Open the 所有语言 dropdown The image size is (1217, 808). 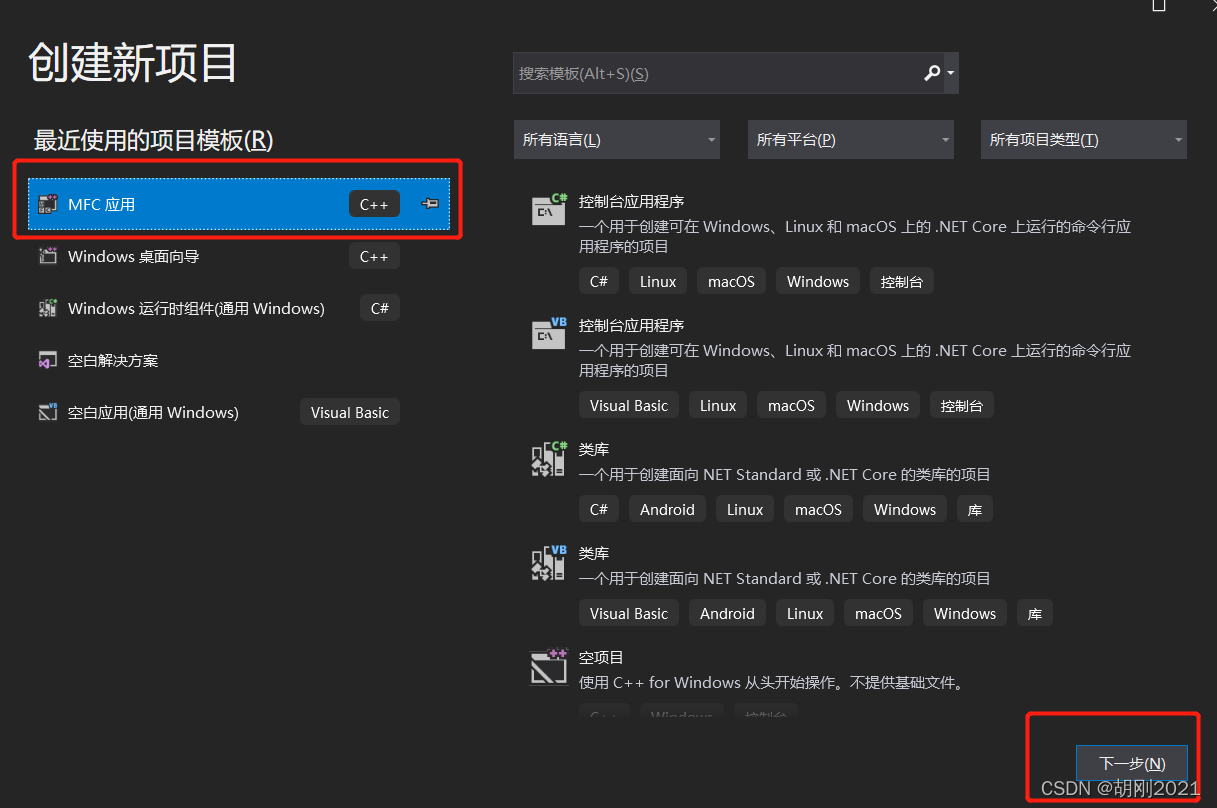click(616, 140)
